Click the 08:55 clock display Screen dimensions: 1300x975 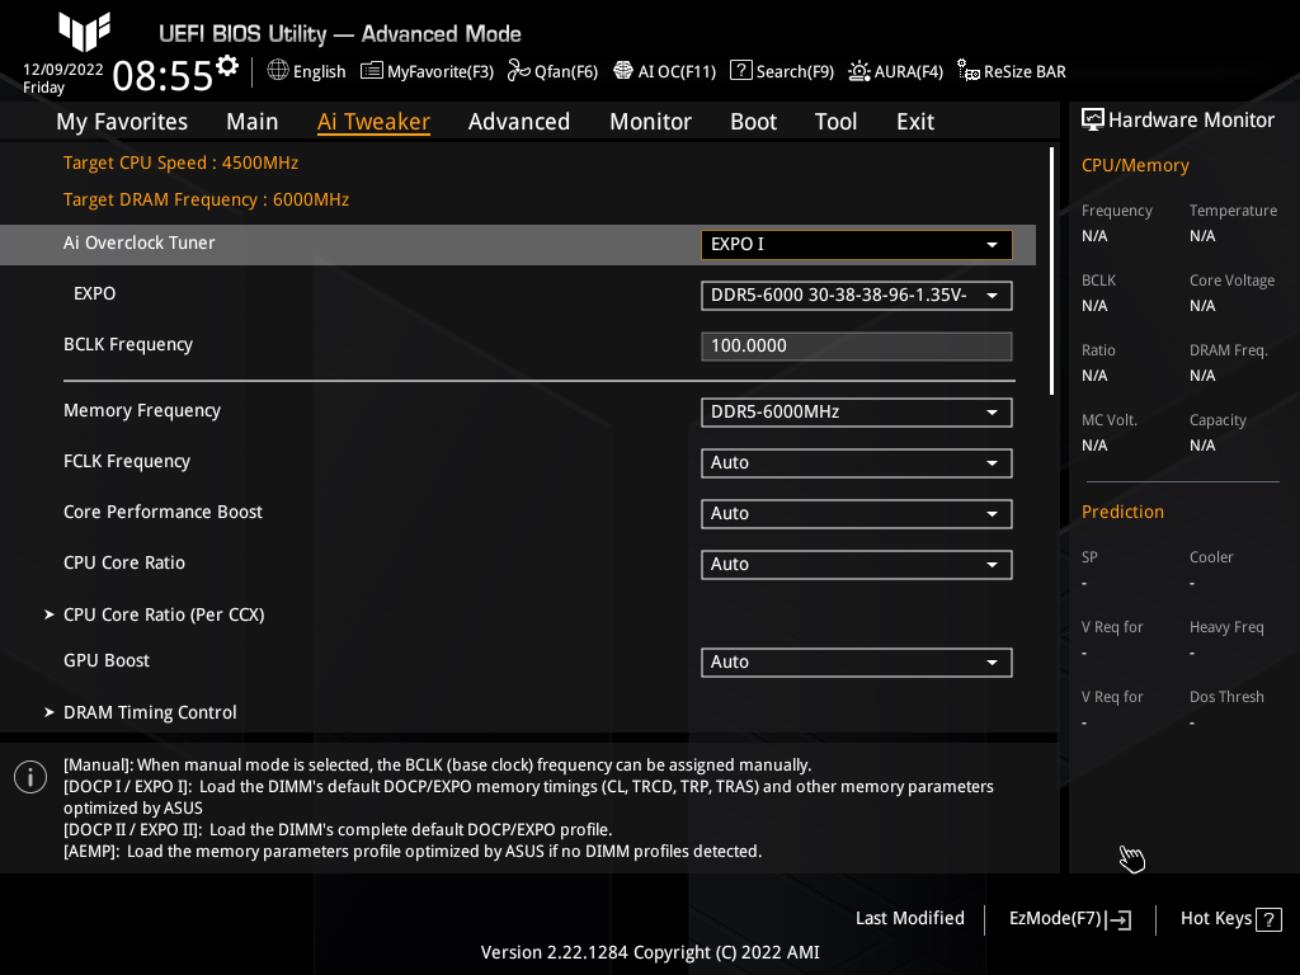[x=163, y=76]
